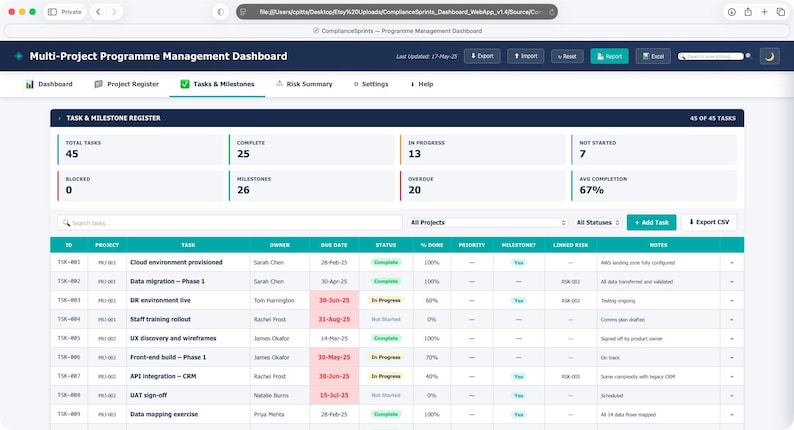Screen dimensions: 794x430
Task: Click task name UAT sign-off
Action: coord(148,396)
